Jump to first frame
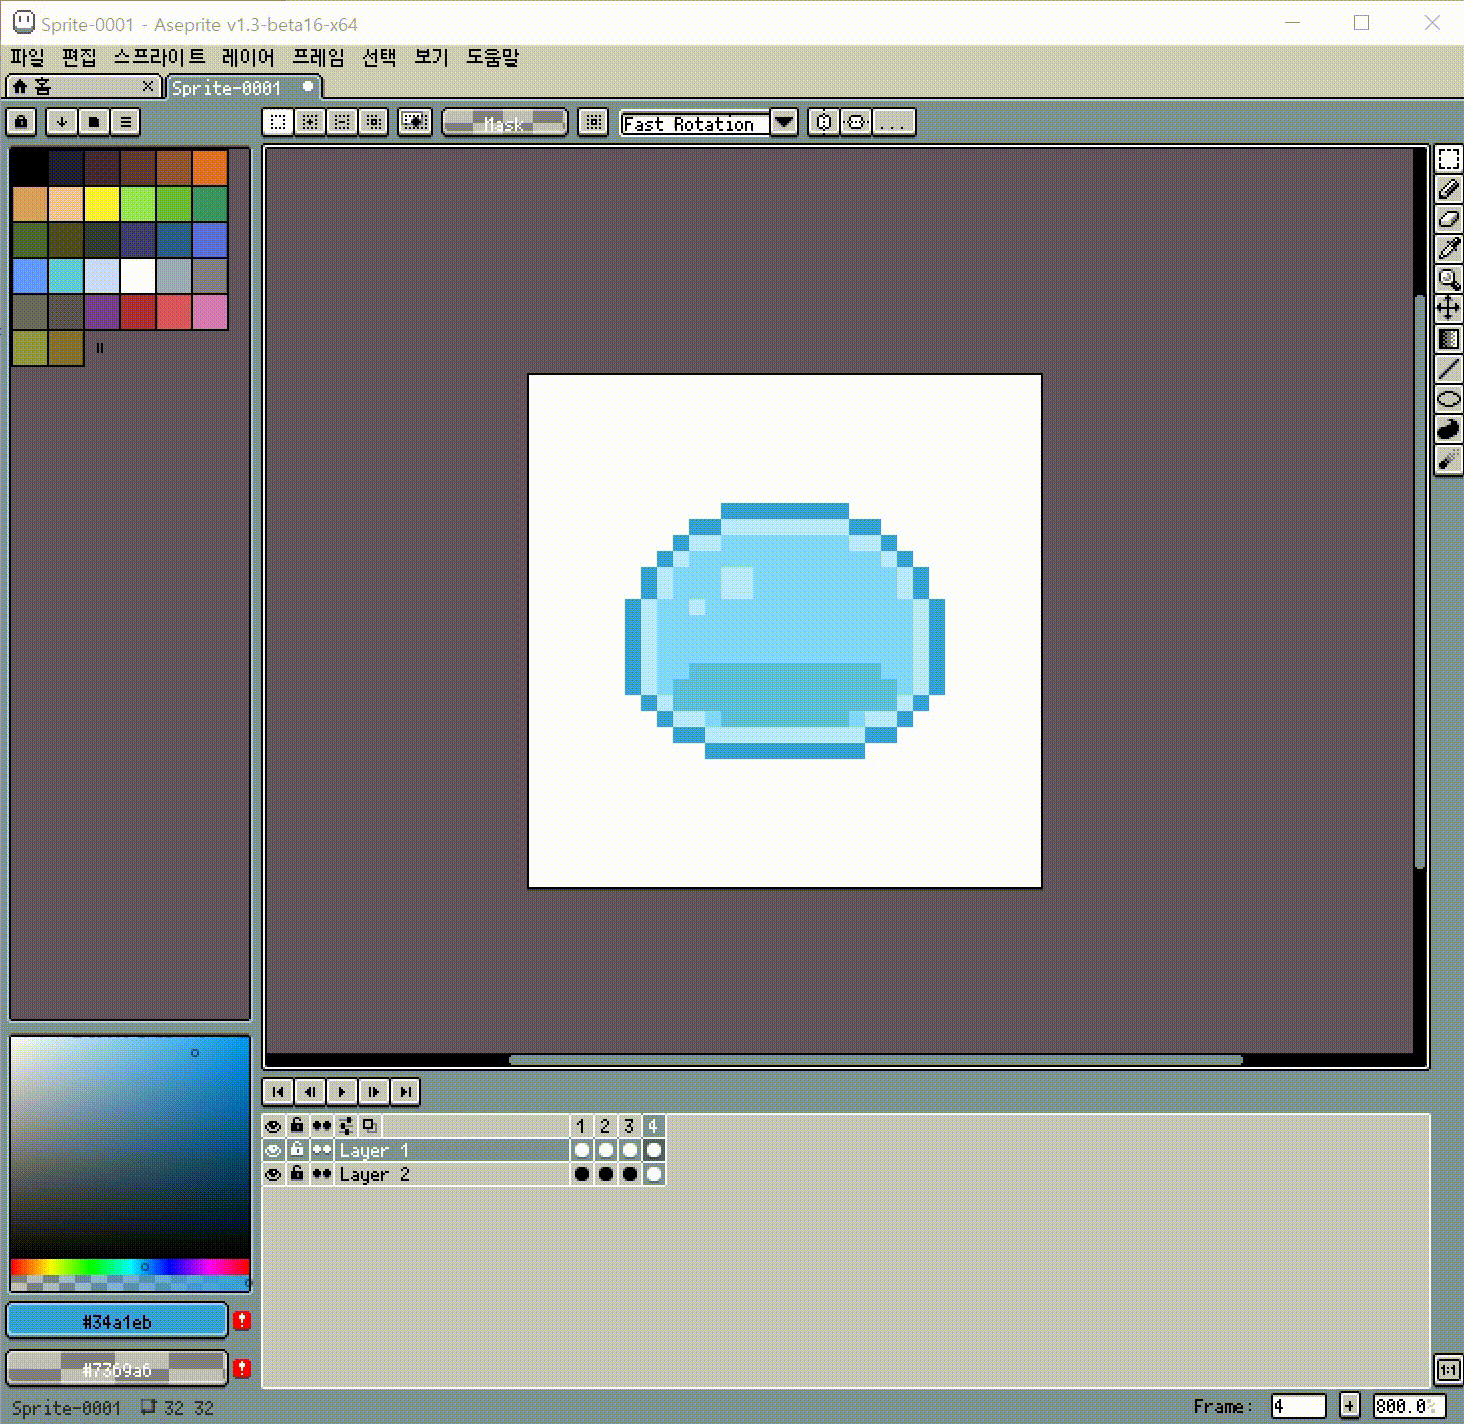Image resolution: width=1464 pixels, height=1424 pixels. point(278,1091)
